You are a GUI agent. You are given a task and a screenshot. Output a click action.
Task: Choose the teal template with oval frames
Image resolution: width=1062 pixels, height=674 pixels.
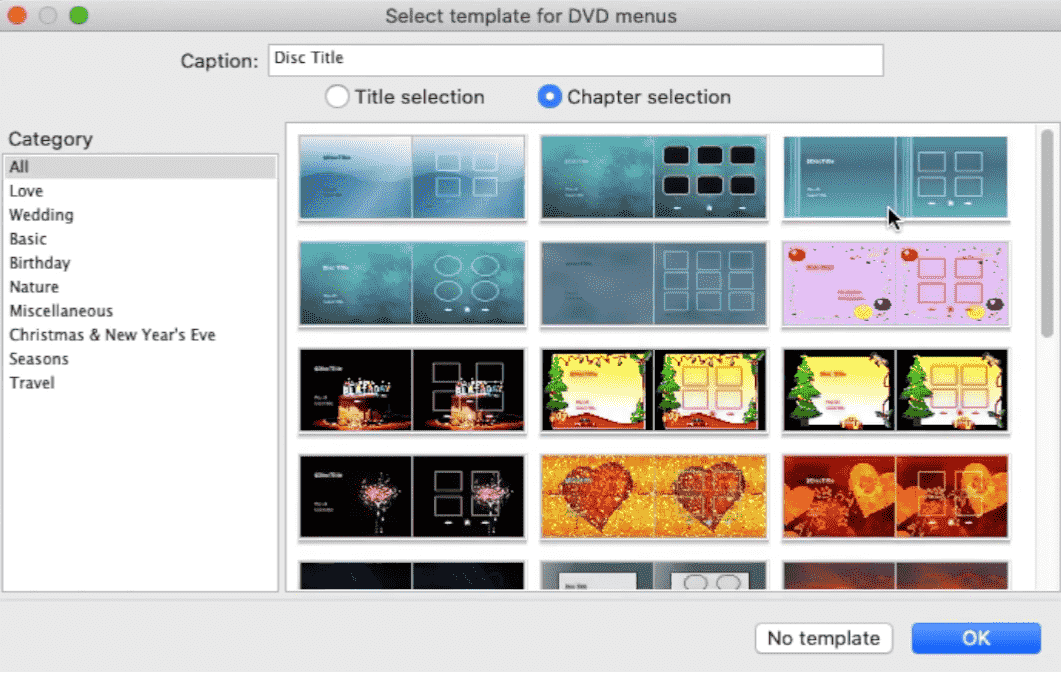[412, 283]
